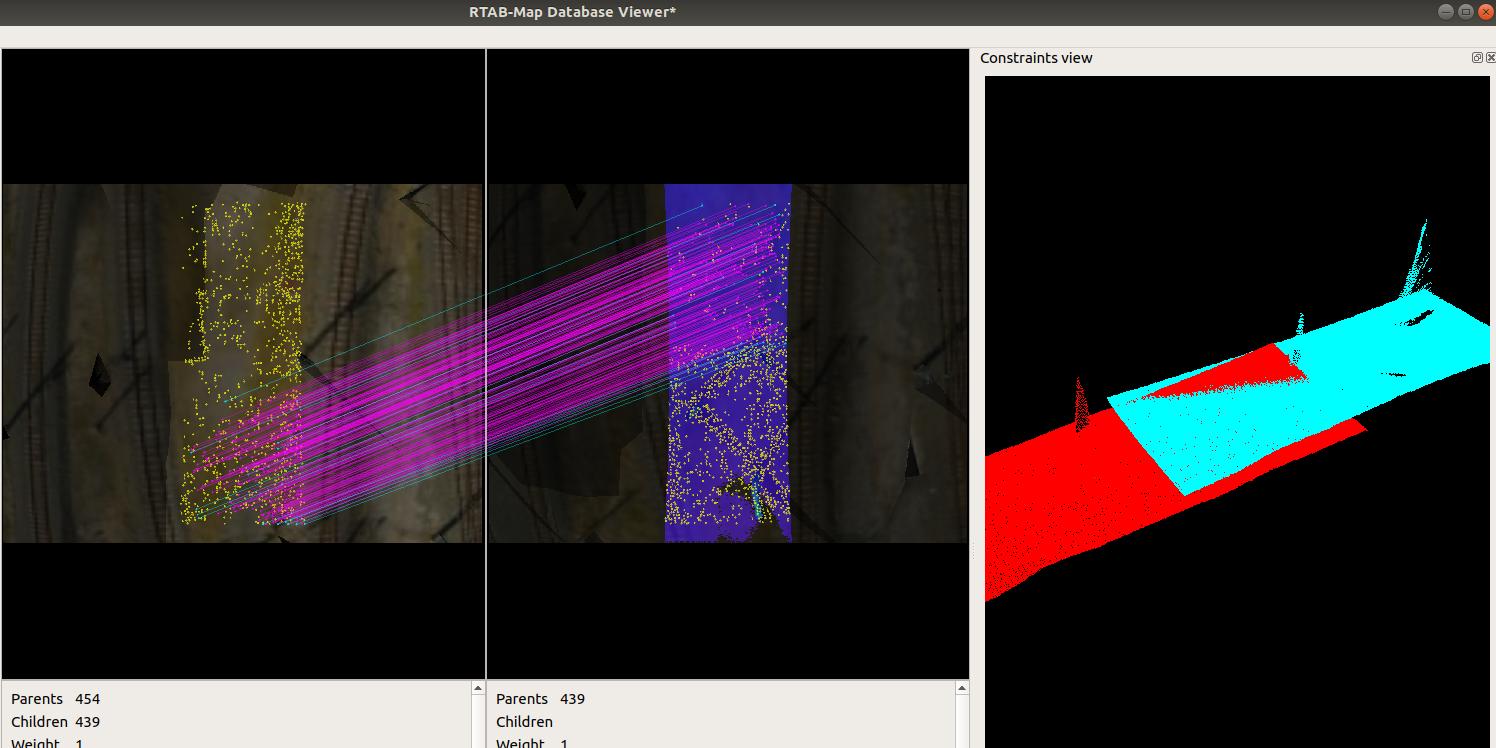Viewport: 1496px width, 748px height.
Task: Click scroll-up arrow of right info panel
Action: point(962,689)
